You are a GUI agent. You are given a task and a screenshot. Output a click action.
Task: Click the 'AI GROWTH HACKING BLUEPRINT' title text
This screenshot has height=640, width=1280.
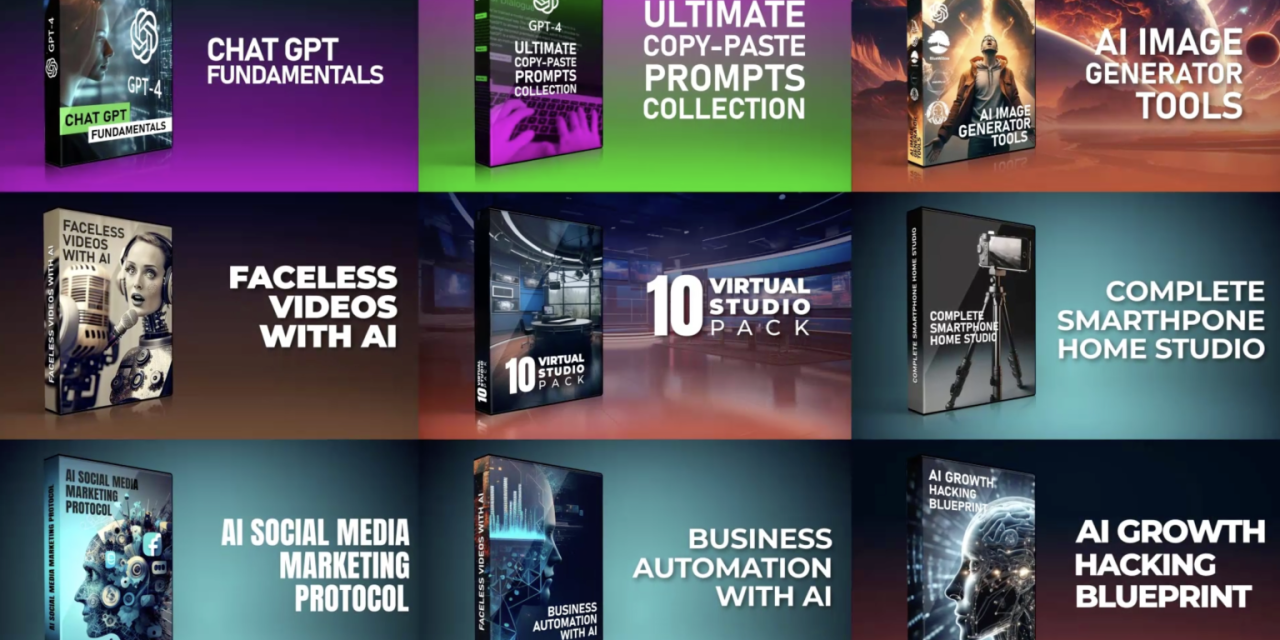[x=1170, y=563]
